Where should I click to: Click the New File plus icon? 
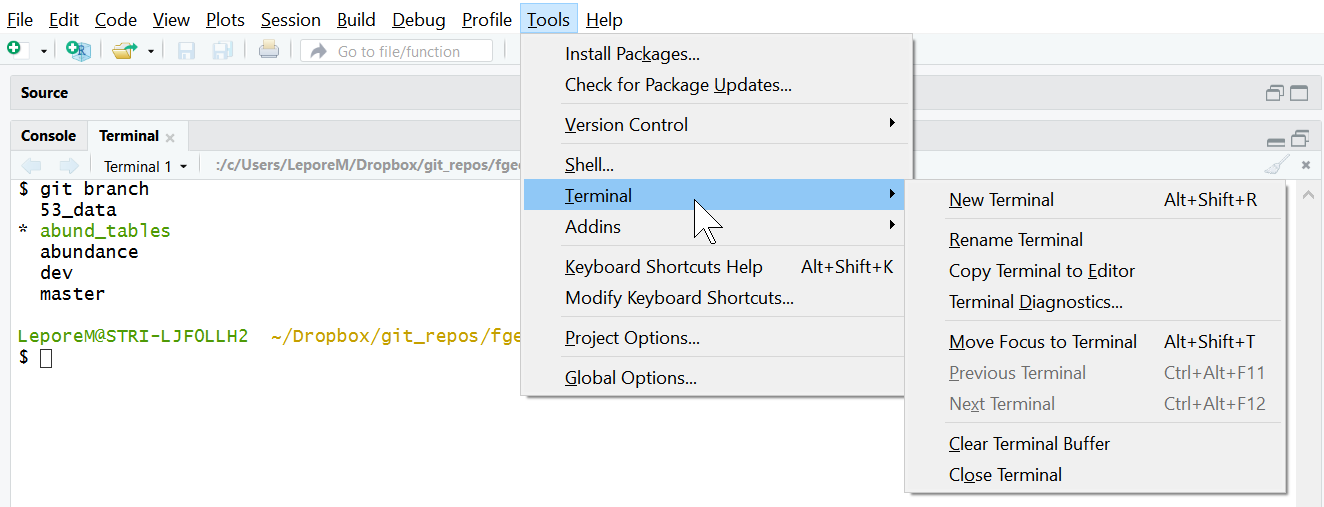click(x=15, y=49)
